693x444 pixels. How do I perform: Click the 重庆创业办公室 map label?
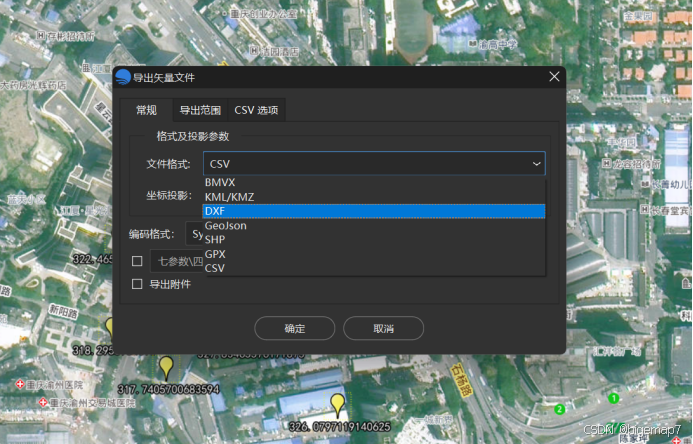(263, 14)
